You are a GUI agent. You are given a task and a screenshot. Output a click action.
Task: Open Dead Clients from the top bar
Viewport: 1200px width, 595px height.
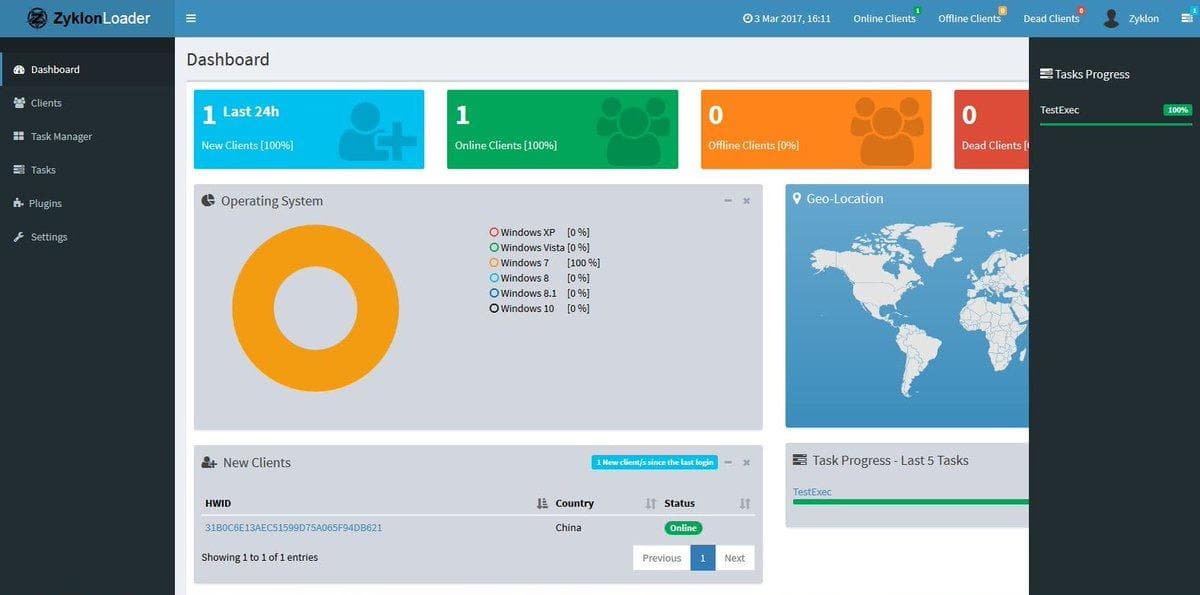(1051, 17)
